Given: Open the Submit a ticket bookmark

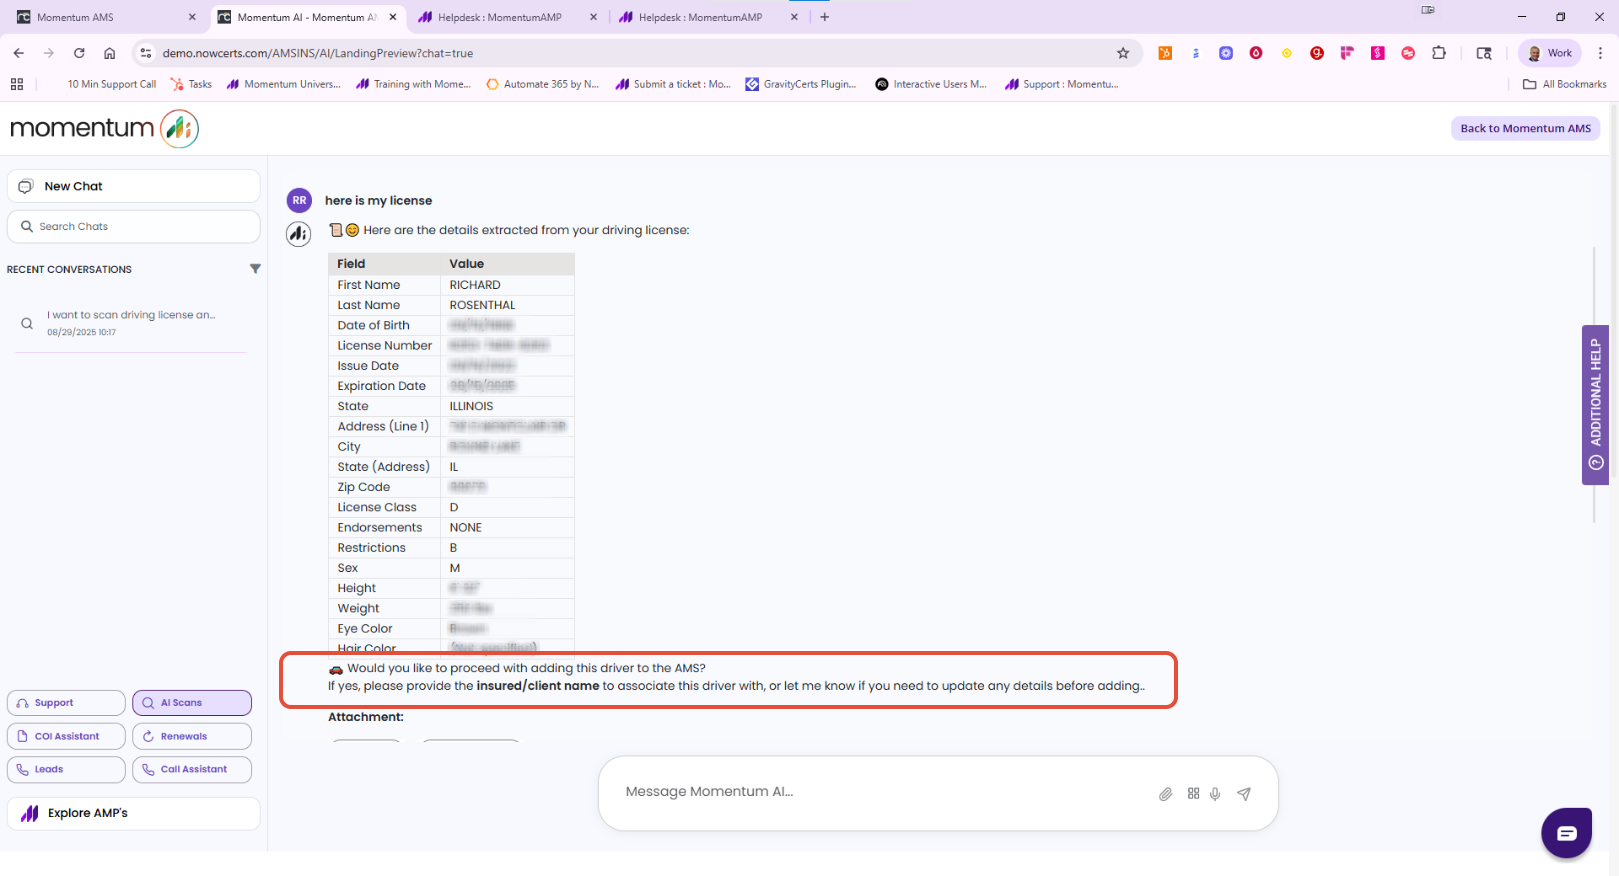Looking at the screenshot, I should (x=673, y=84).
